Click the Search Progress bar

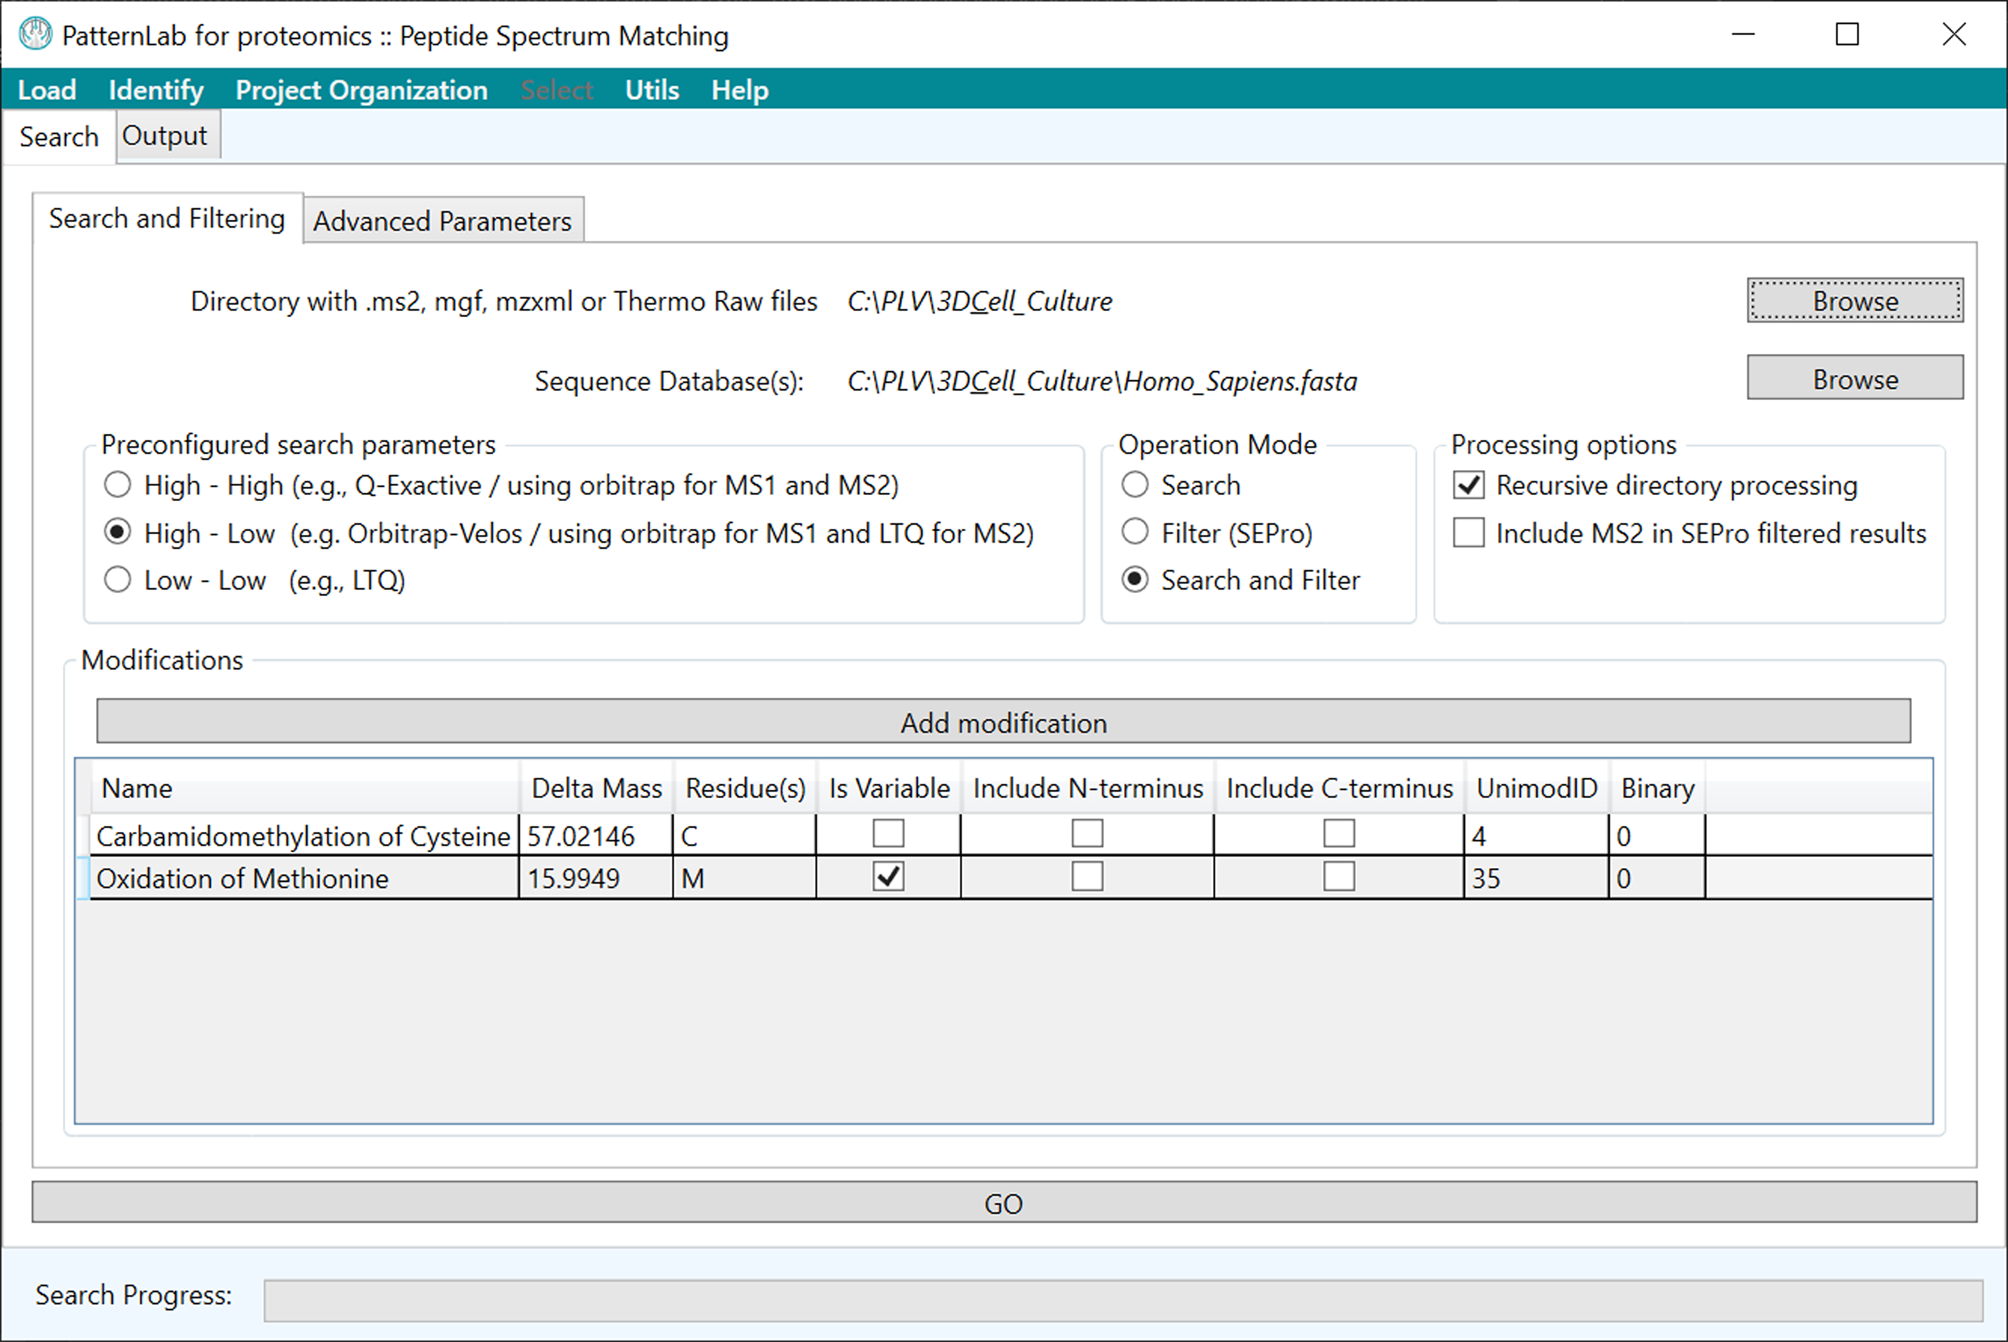pos(1123,1300)
